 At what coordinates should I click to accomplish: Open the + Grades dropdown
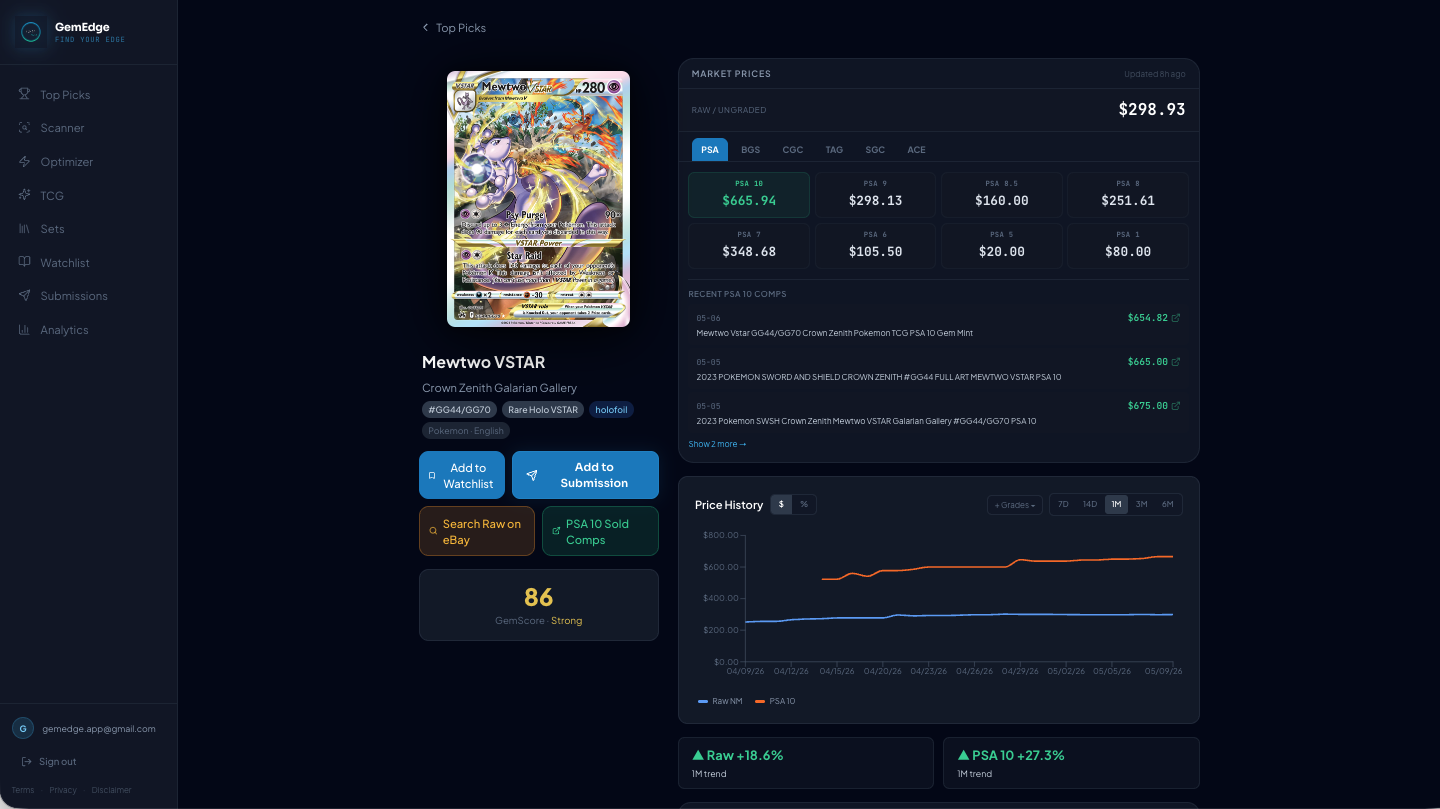coord(1015,505)
